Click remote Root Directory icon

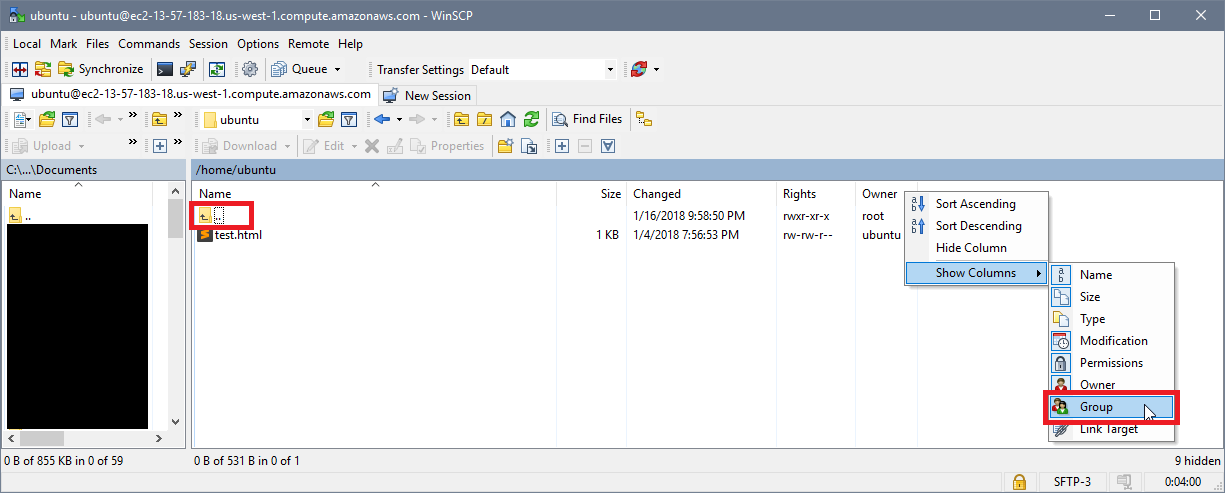tap(484, 119)
